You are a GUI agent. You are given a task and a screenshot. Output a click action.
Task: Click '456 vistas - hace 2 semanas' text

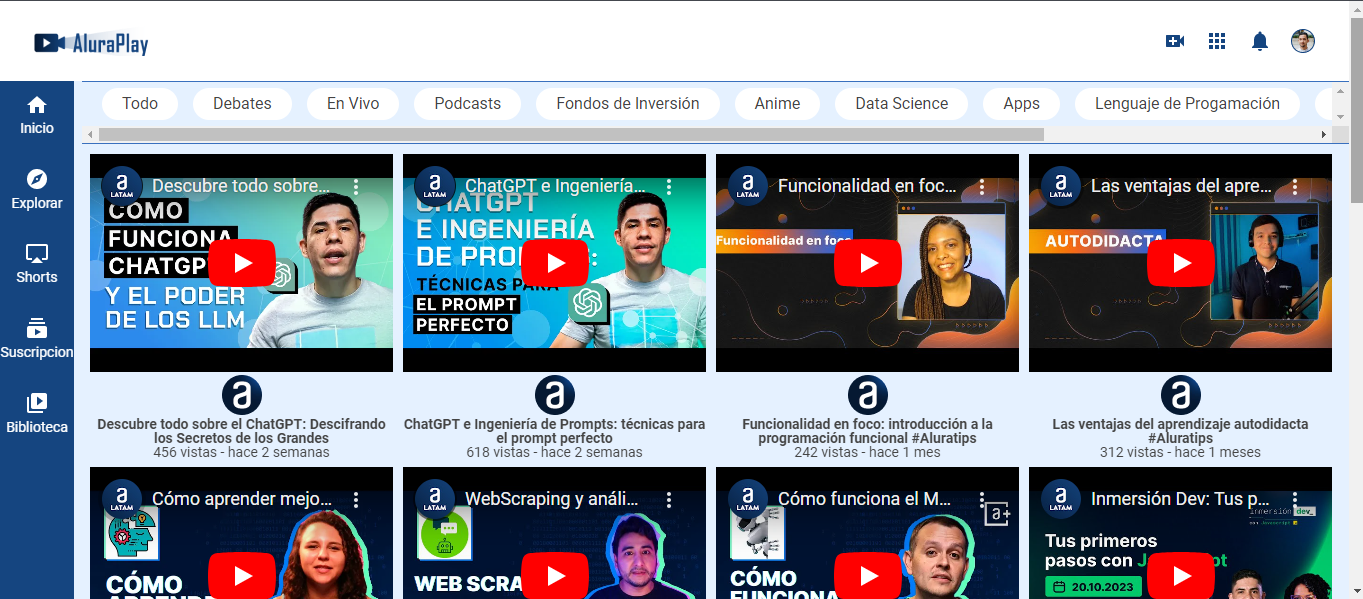[242, 452]
